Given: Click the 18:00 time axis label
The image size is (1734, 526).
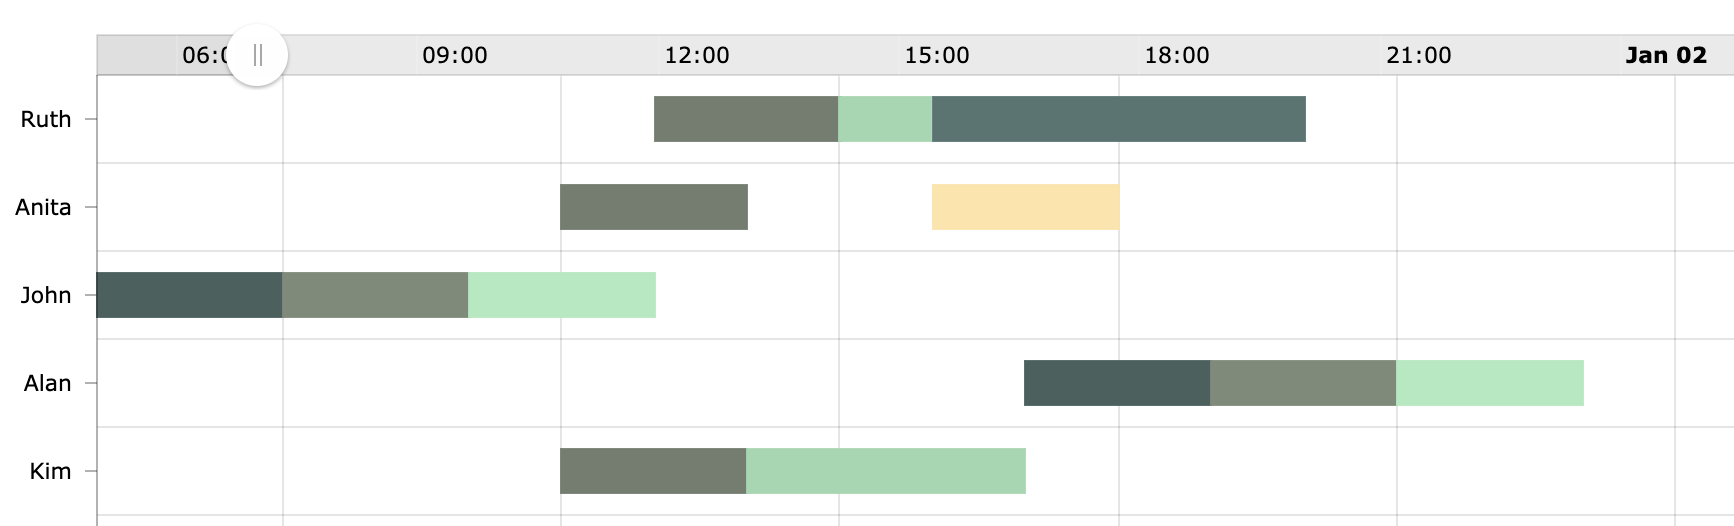Looking at the screenshot, I should click(x=1177, y=55).
